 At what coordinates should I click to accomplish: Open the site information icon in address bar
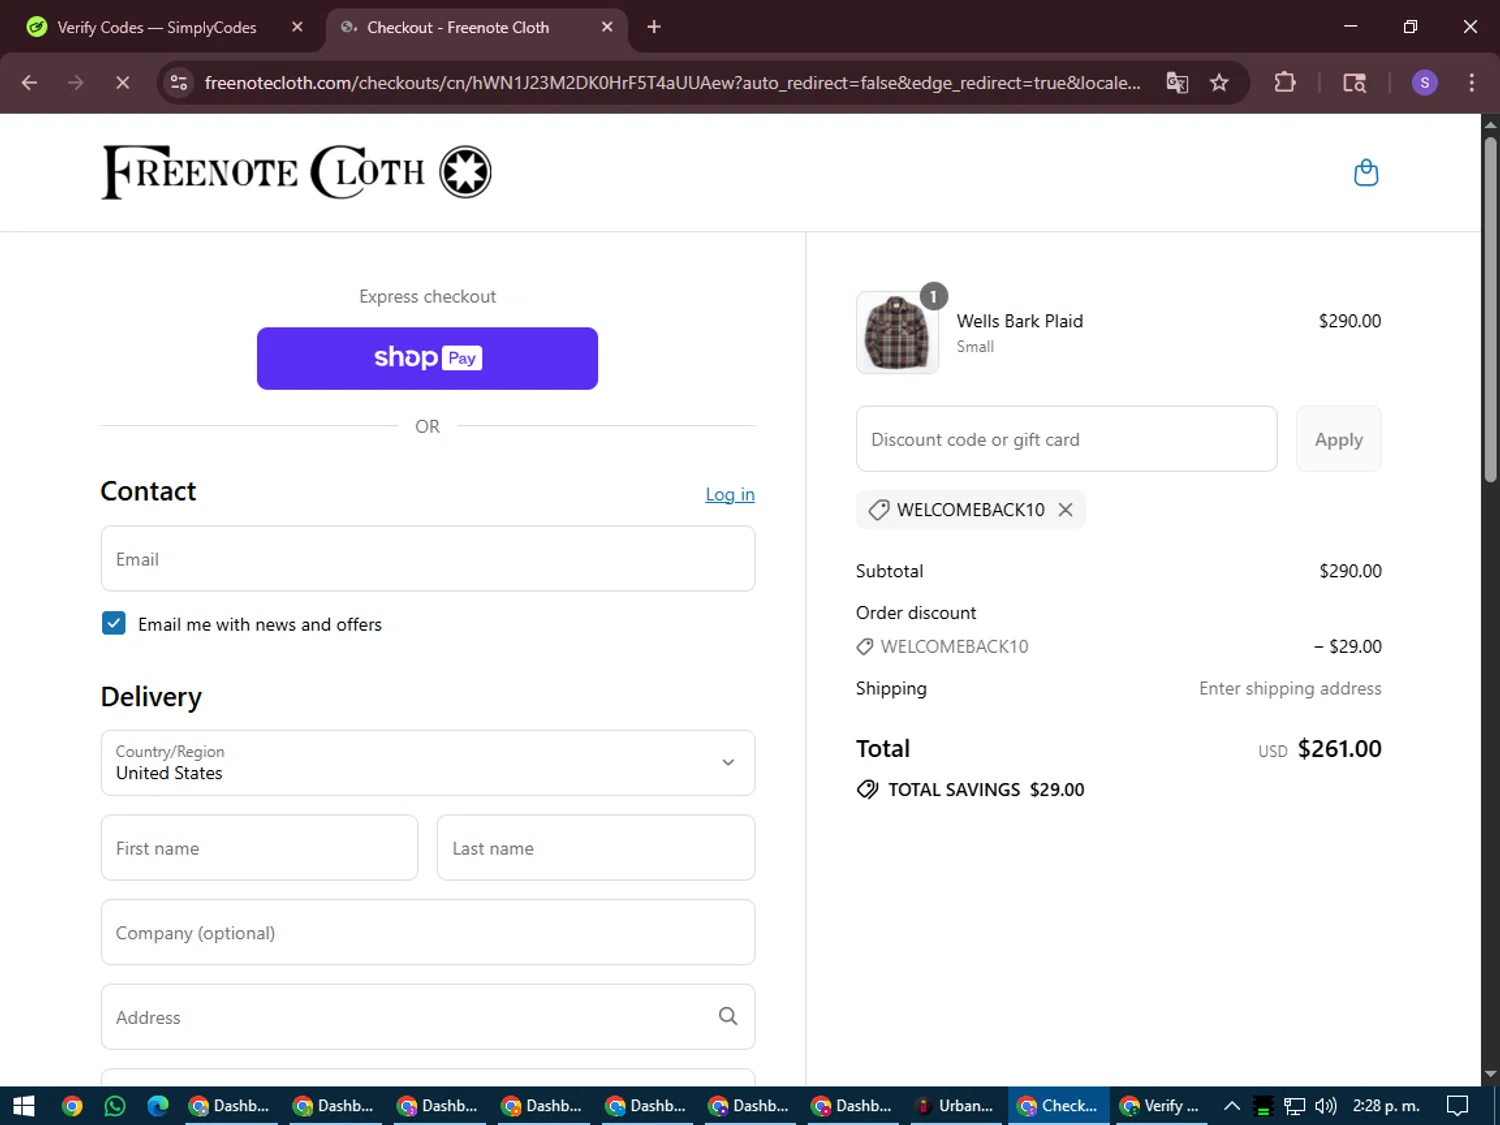point(179,83)
